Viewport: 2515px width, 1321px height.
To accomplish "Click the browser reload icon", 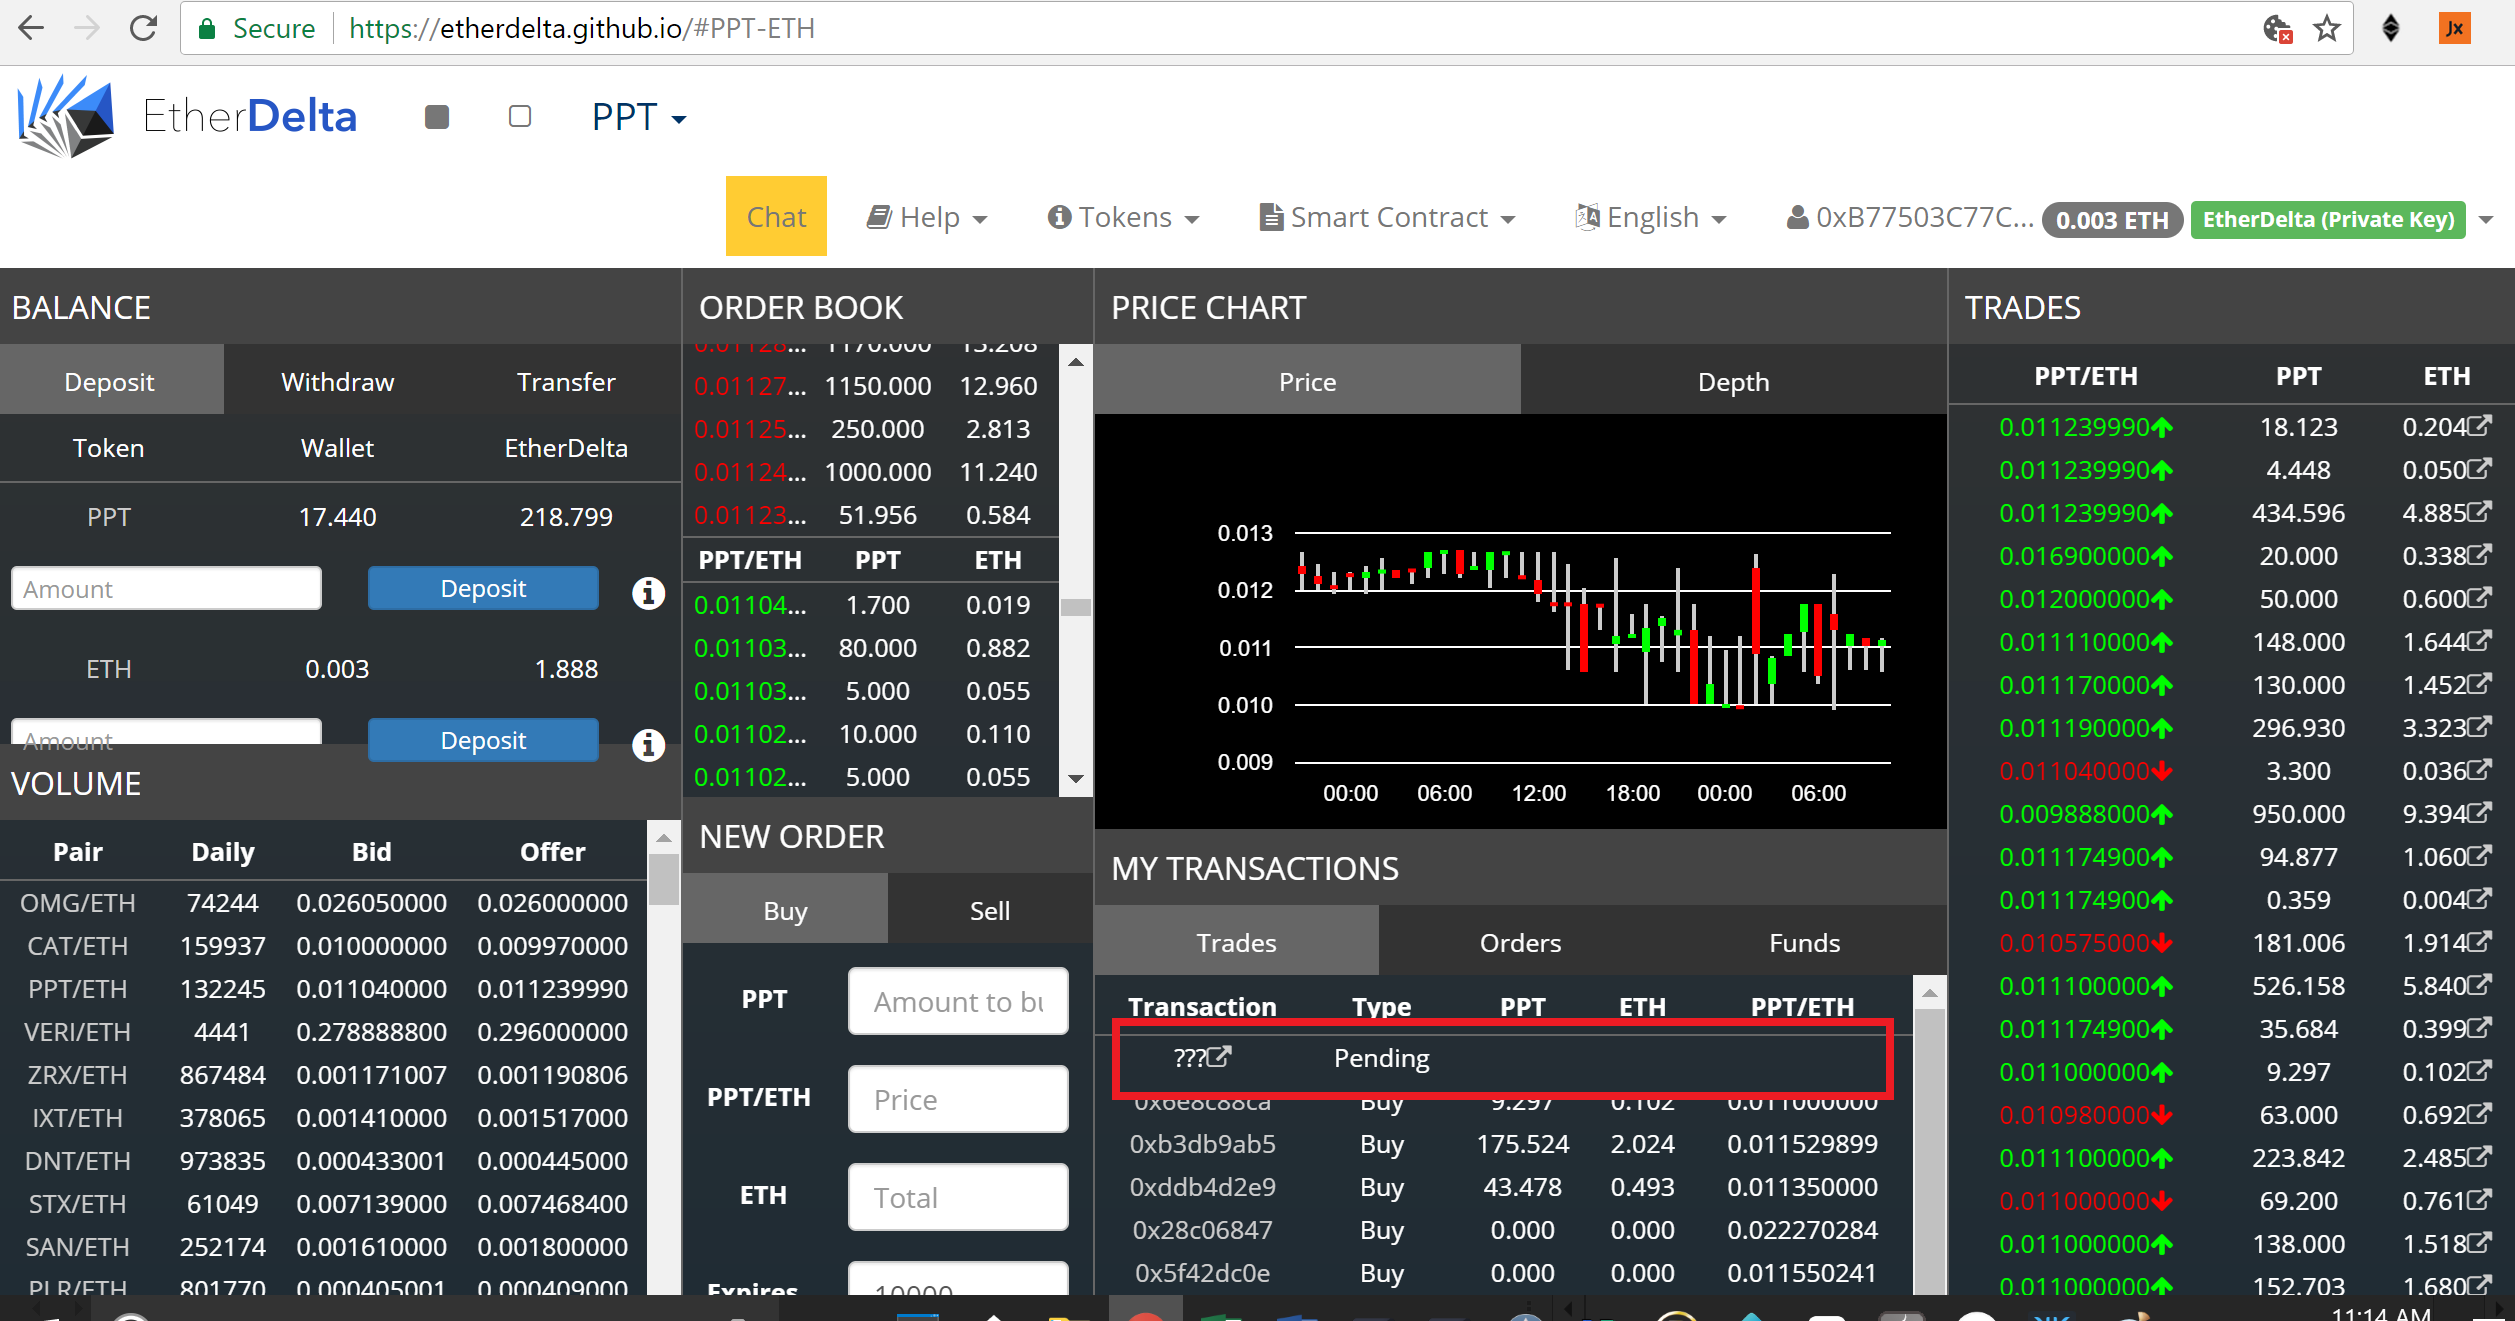I will [144, 28].
